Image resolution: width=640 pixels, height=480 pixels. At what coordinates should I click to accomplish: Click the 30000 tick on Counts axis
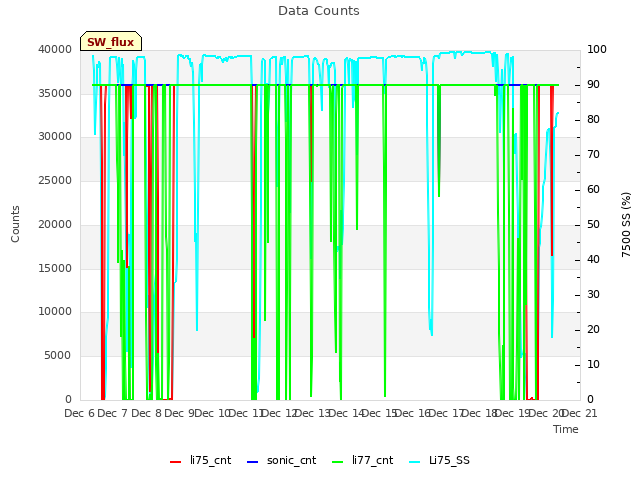click(x=55, y=137)
